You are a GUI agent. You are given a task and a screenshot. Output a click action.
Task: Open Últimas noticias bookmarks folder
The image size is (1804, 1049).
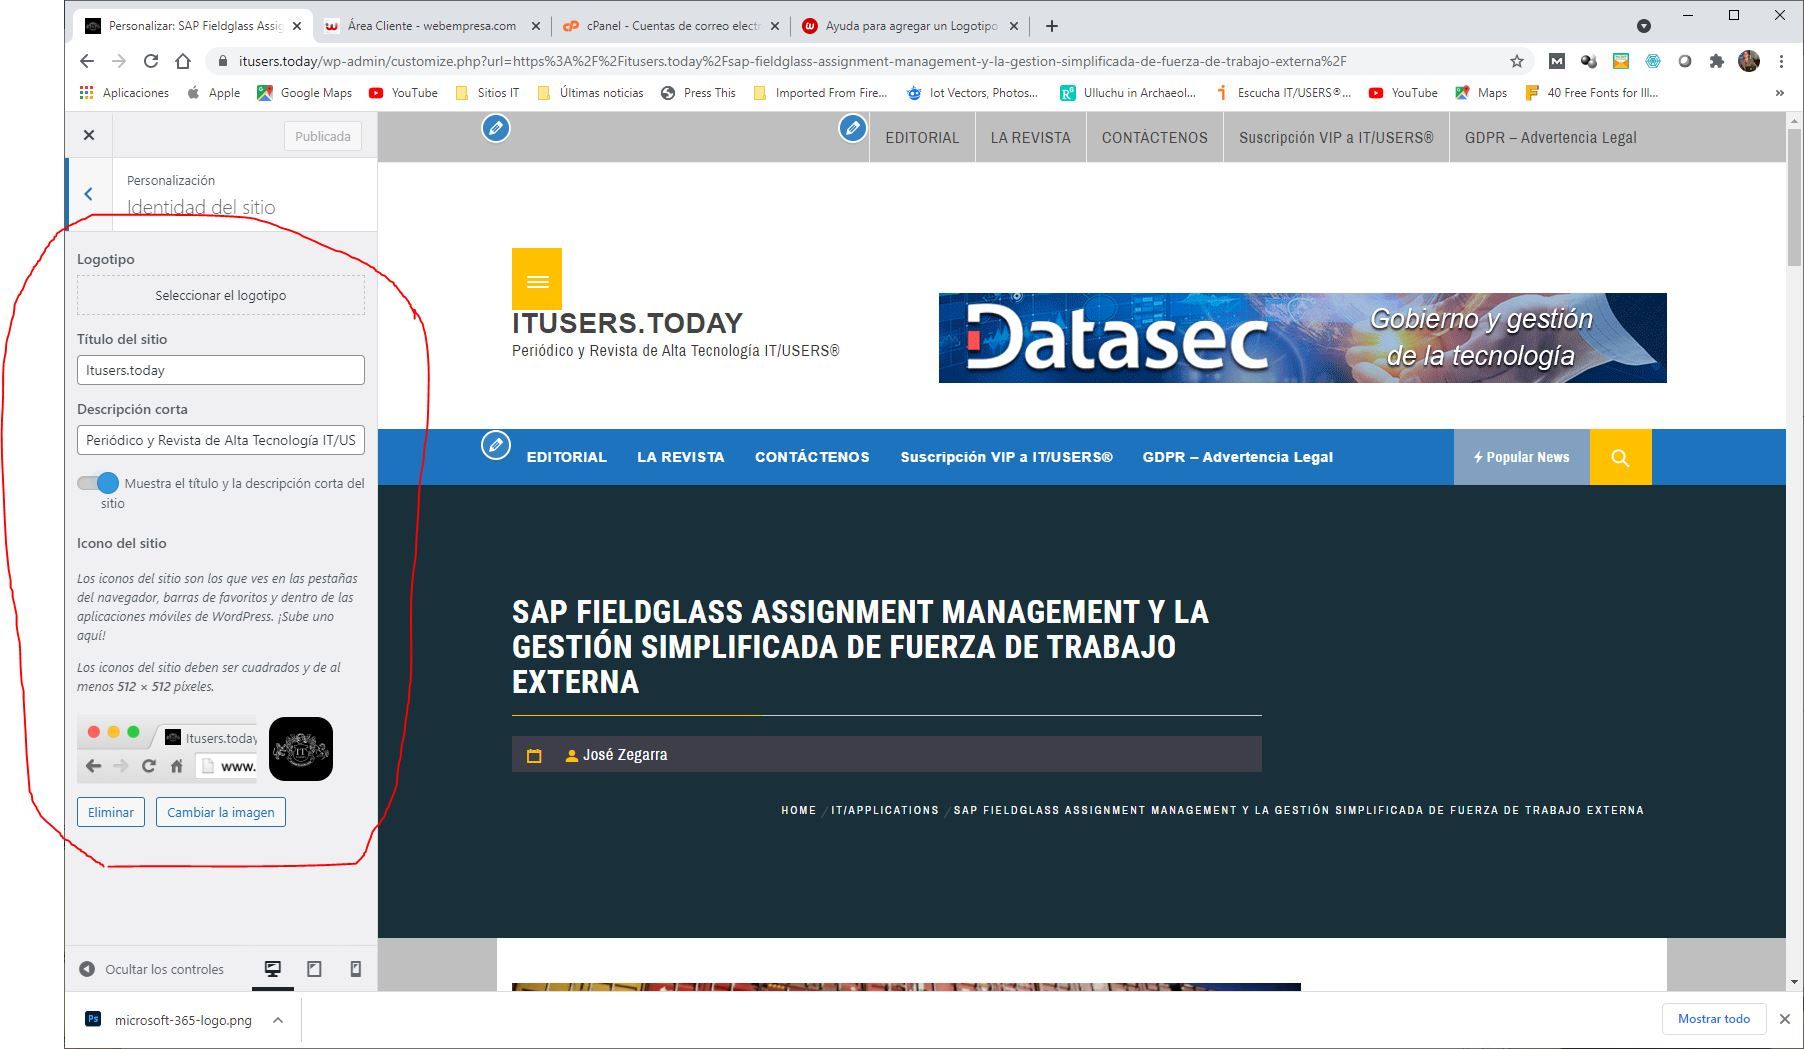click(x=590, y=92)
